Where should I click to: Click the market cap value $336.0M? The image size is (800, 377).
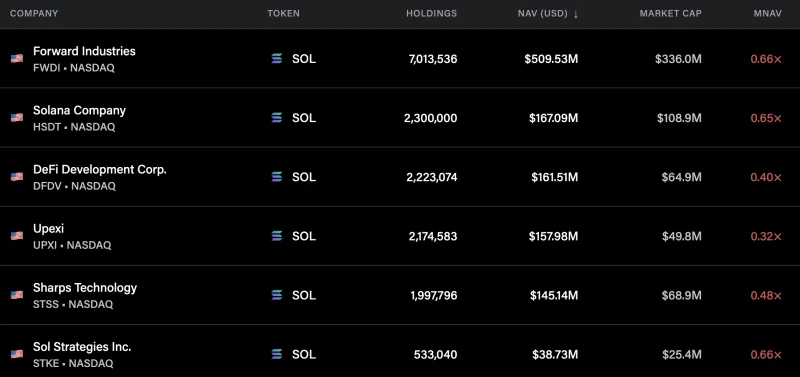coord(678,59)
